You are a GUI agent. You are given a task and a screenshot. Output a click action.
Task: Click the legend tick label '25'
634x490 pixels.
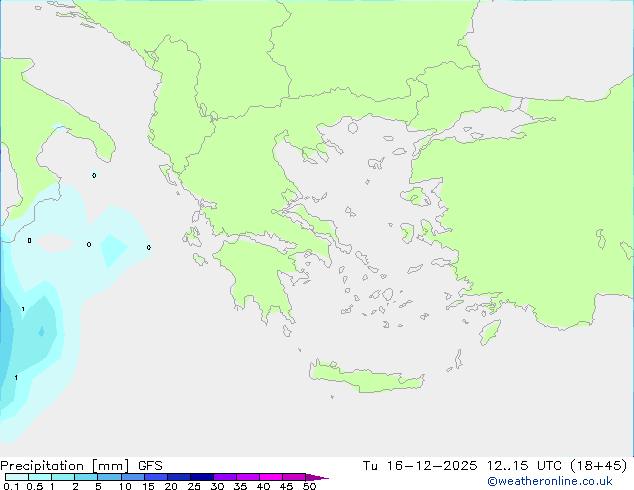(x=194, y=486)
